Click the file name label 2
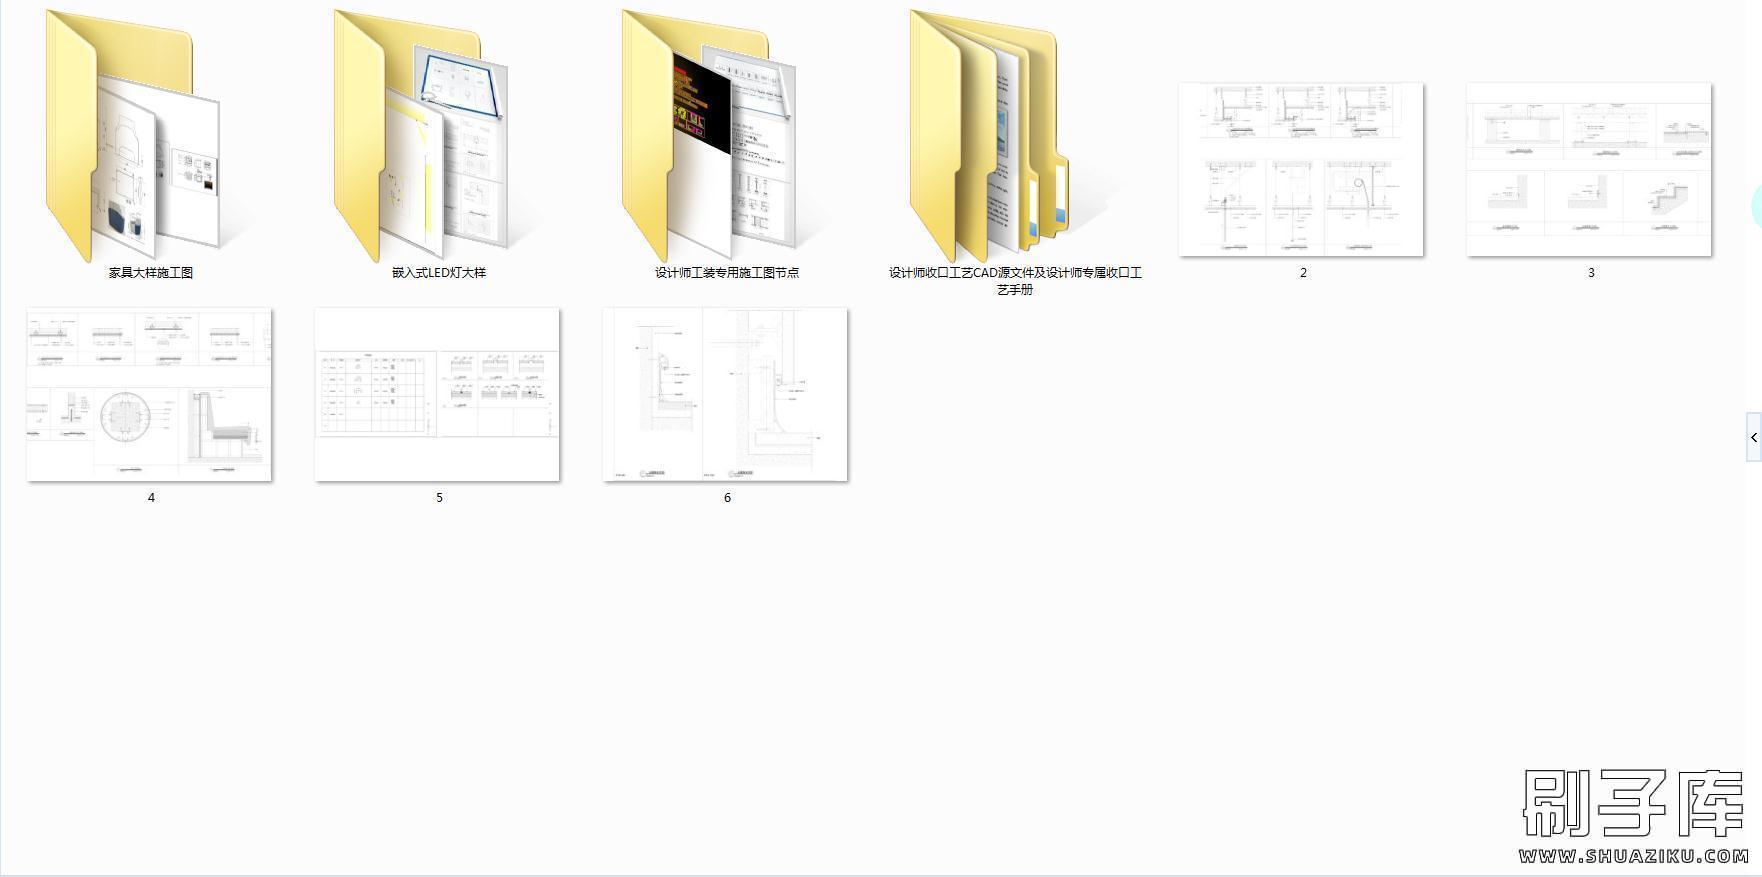This screenshot has width=1762, height=877. pos(1303,272)
